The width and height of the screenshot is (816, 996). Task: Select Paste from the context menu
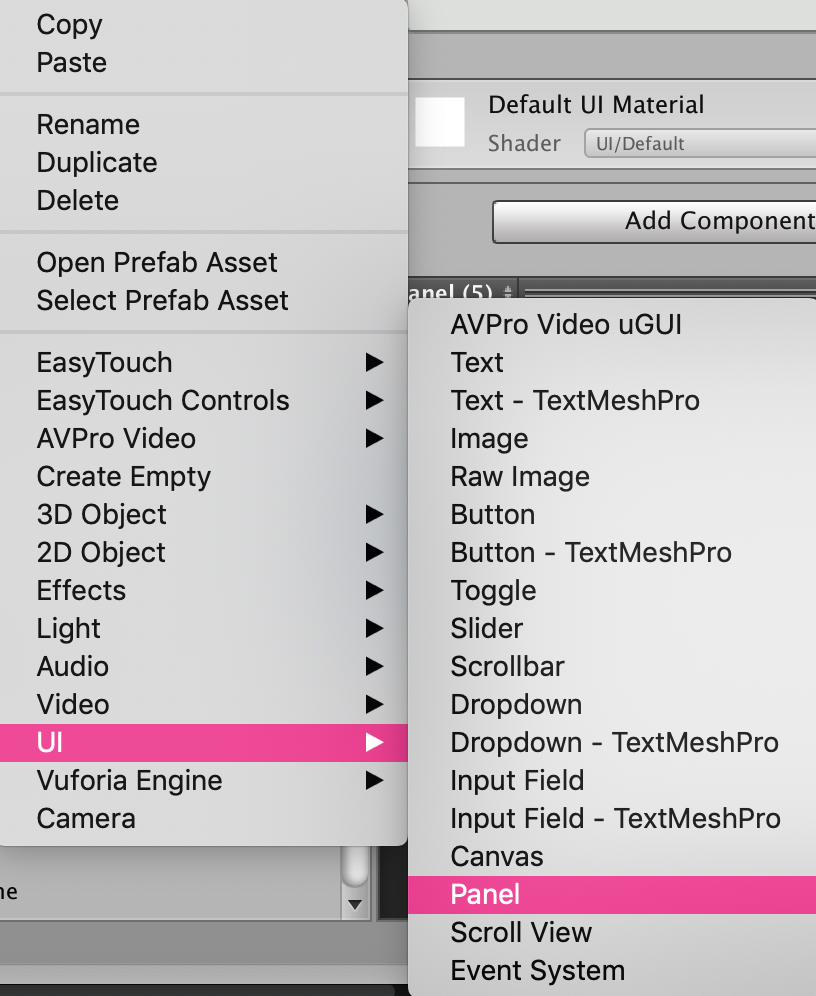click(x=71, y=62)
